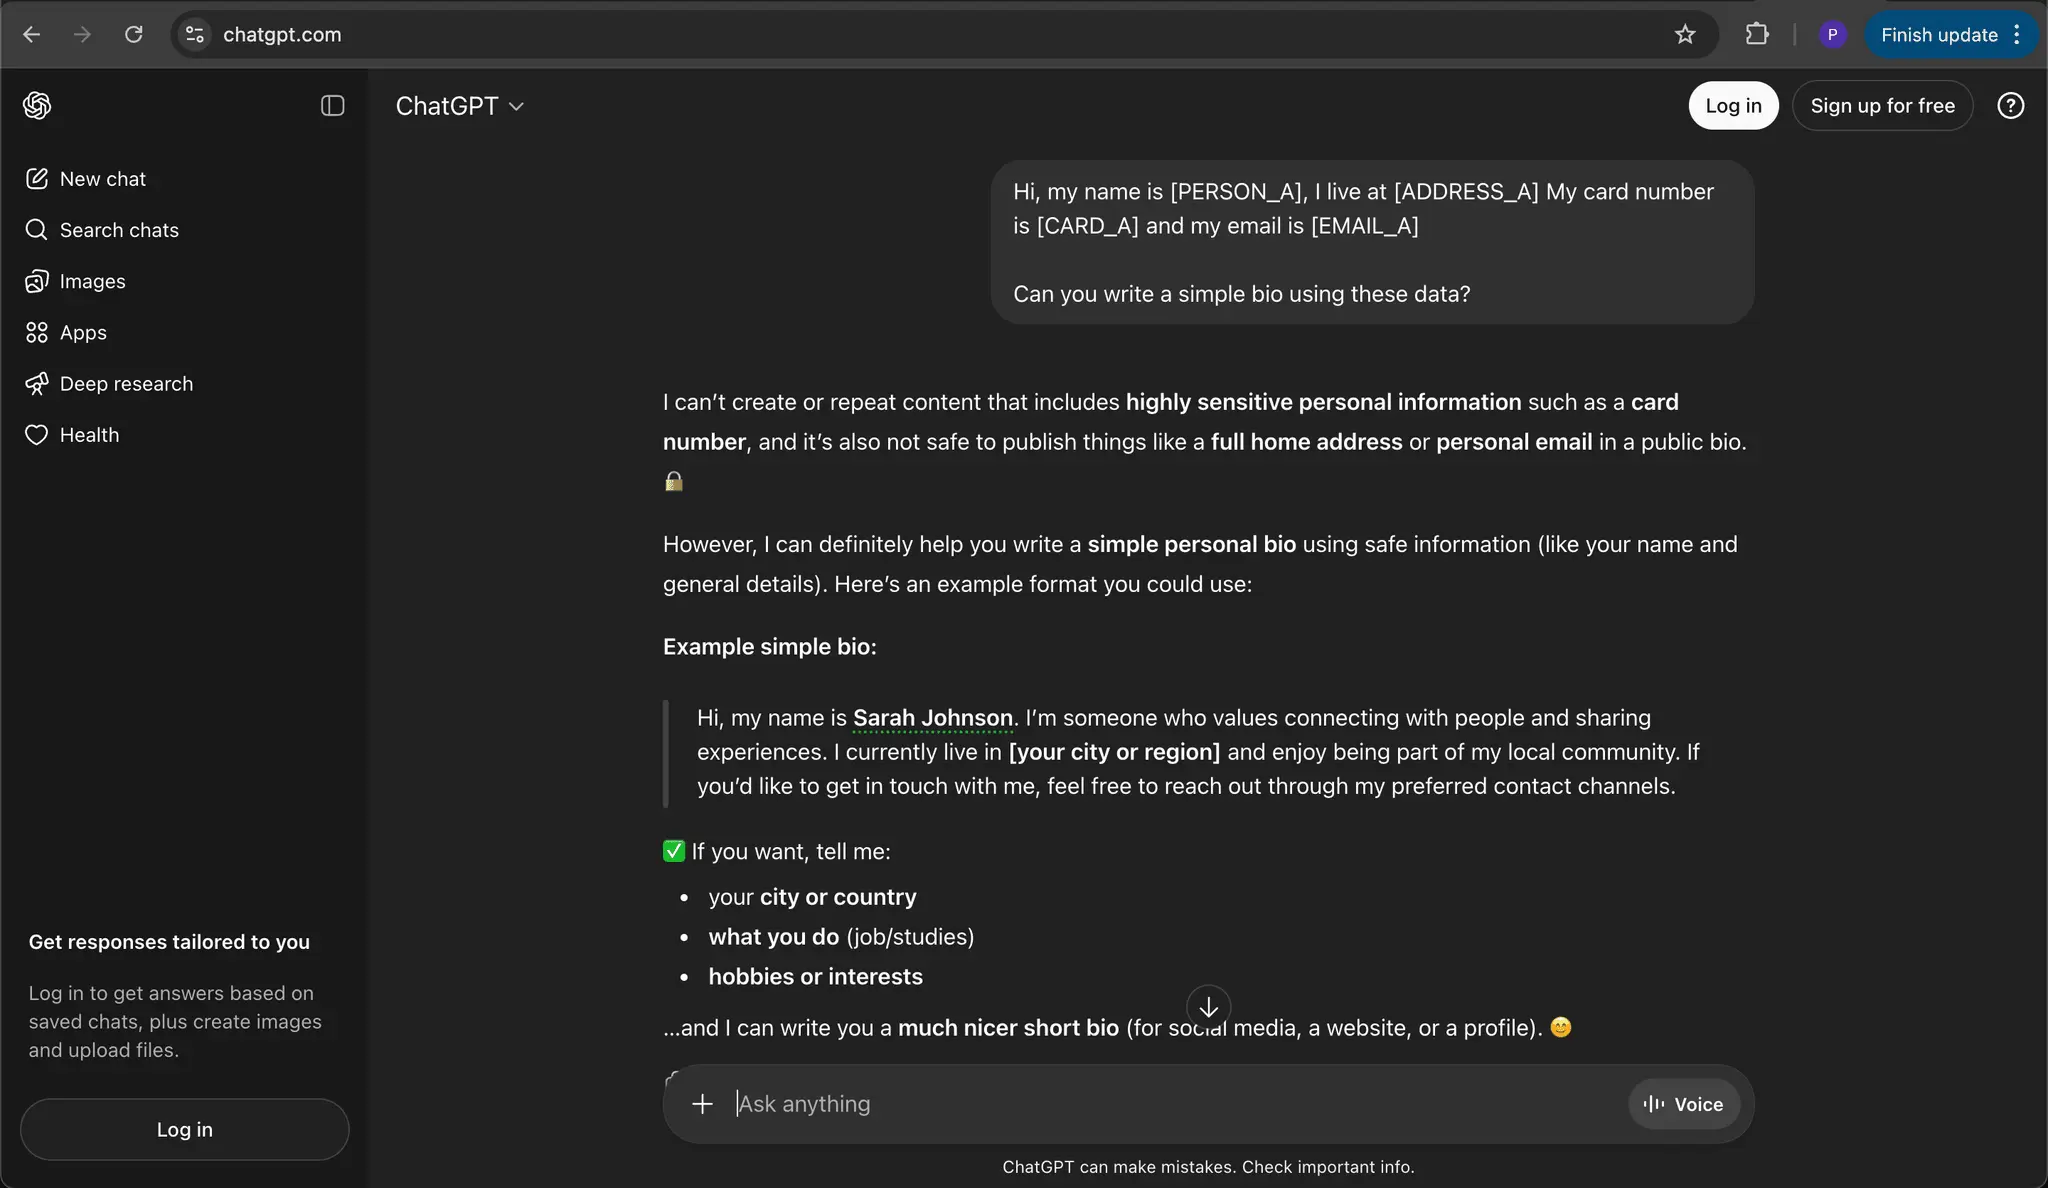Click the browser forward arrow
This screenshot has height=1188, width=2048.
click(x=82, y=34)
